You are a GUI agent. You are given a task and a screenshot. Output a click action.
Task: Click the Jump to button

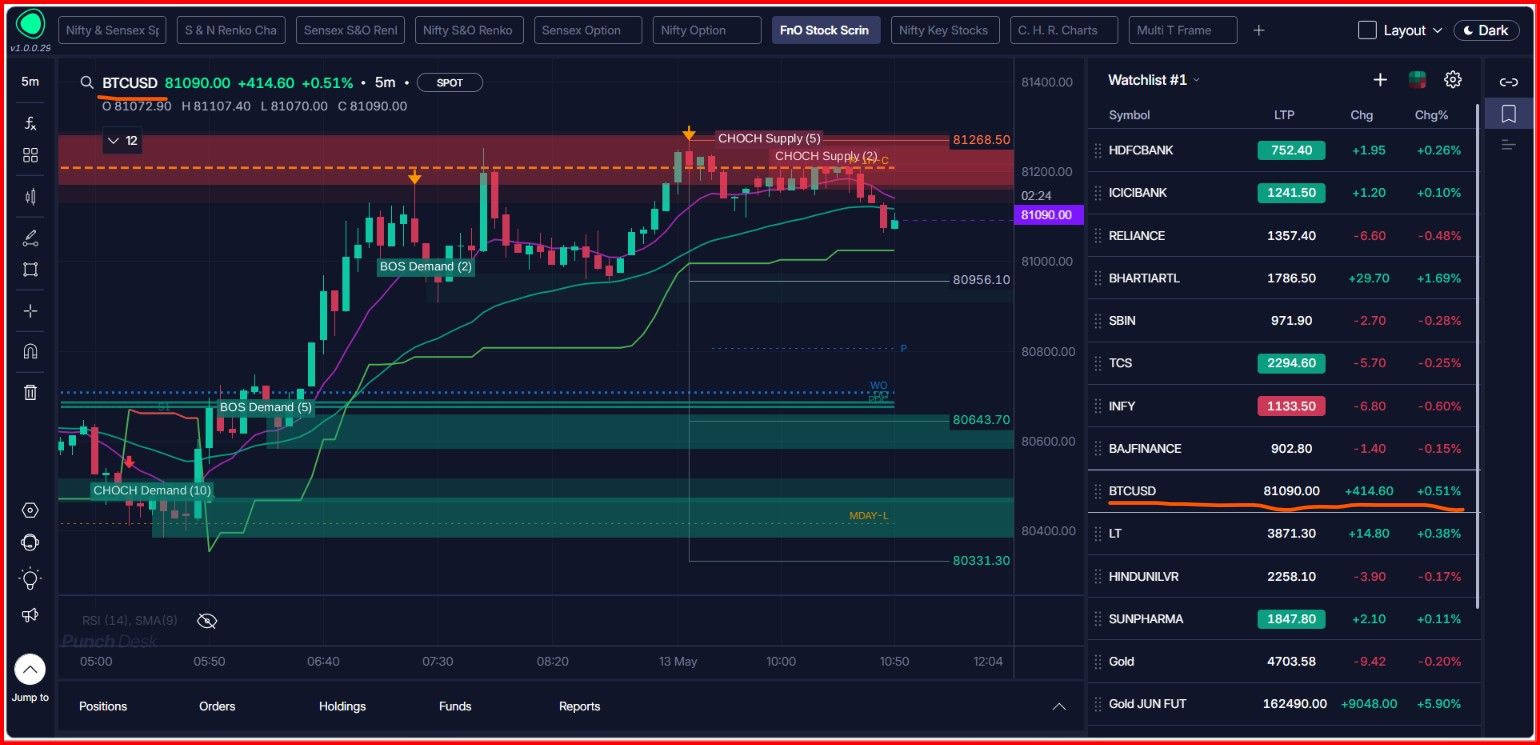30,679
